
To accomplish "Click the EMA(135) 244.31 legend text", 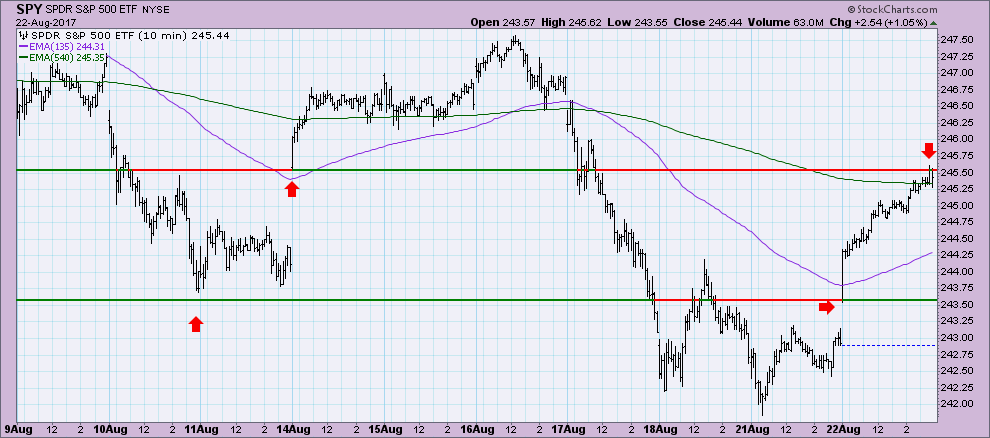I will [68, 46].
